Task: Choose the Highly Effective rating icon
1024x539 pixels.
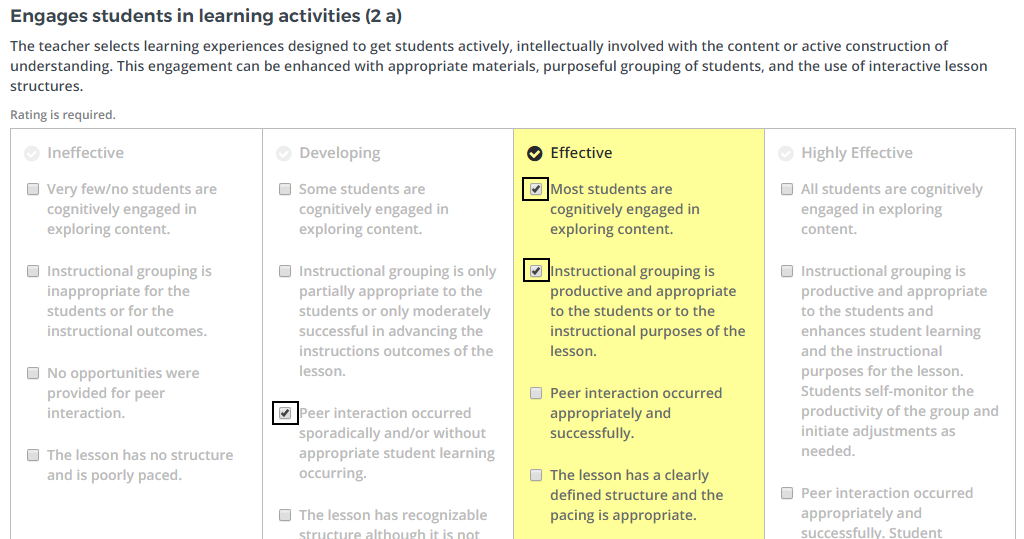Action: [x=786, y=153]
